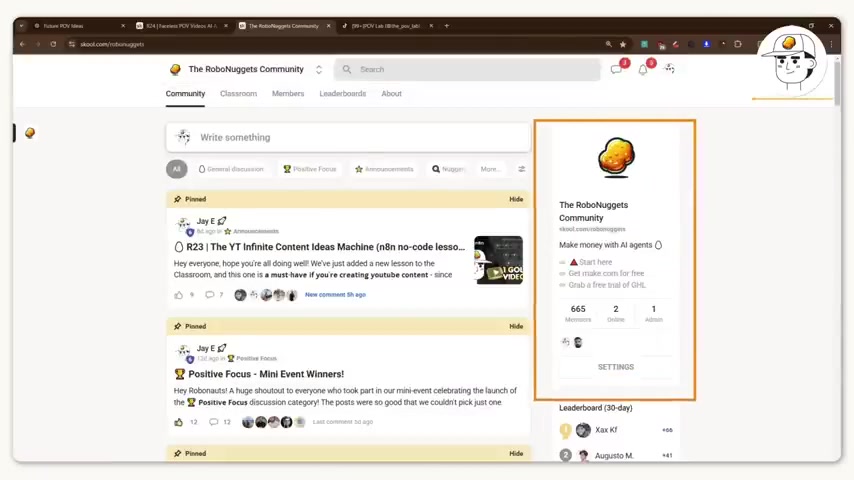The image size is (854, 480).
Task: Open the SETTINGS button
Action: (615, 367)
